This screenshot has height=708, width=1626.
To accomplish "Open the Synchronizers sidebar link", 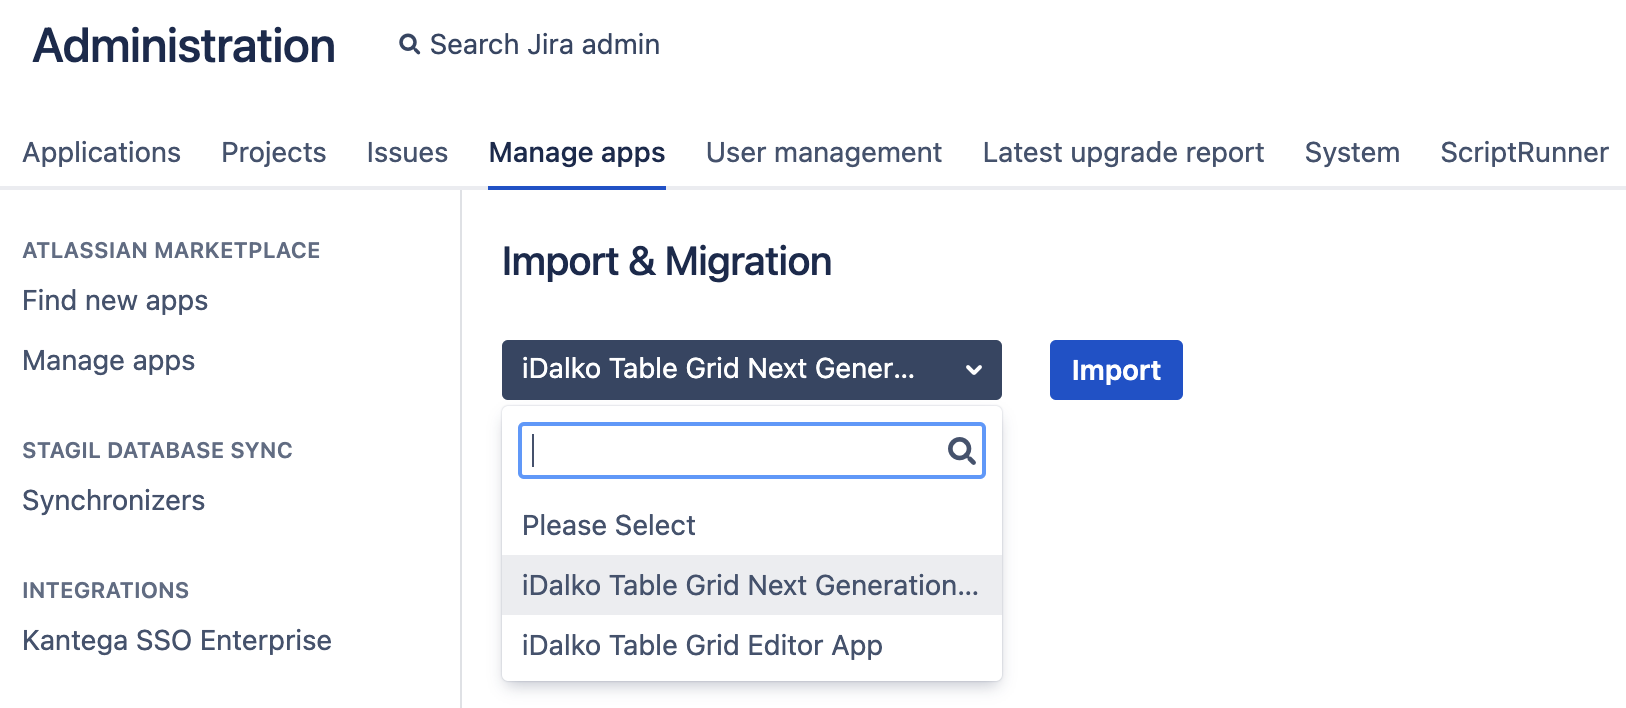I will (114, 500).
